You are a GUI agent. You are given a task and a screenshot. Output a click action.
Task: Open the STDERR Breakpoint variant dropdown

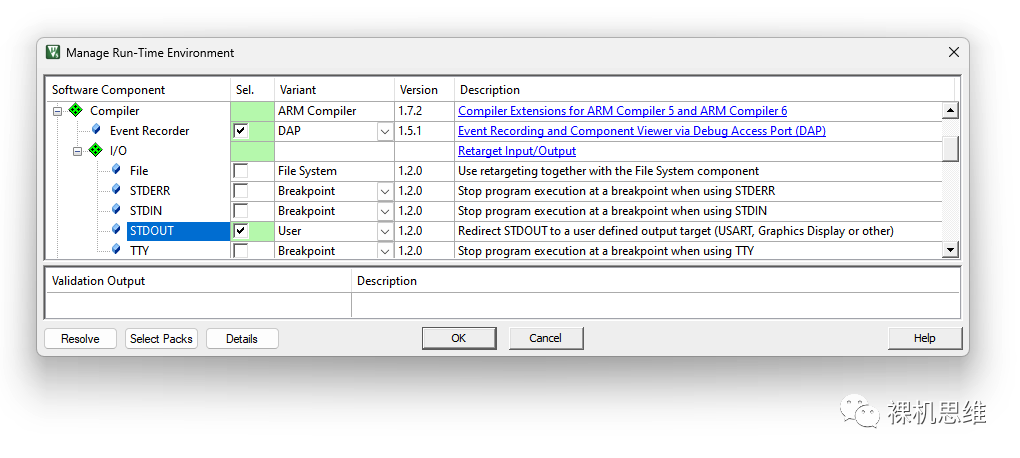[x=384, y=191]
